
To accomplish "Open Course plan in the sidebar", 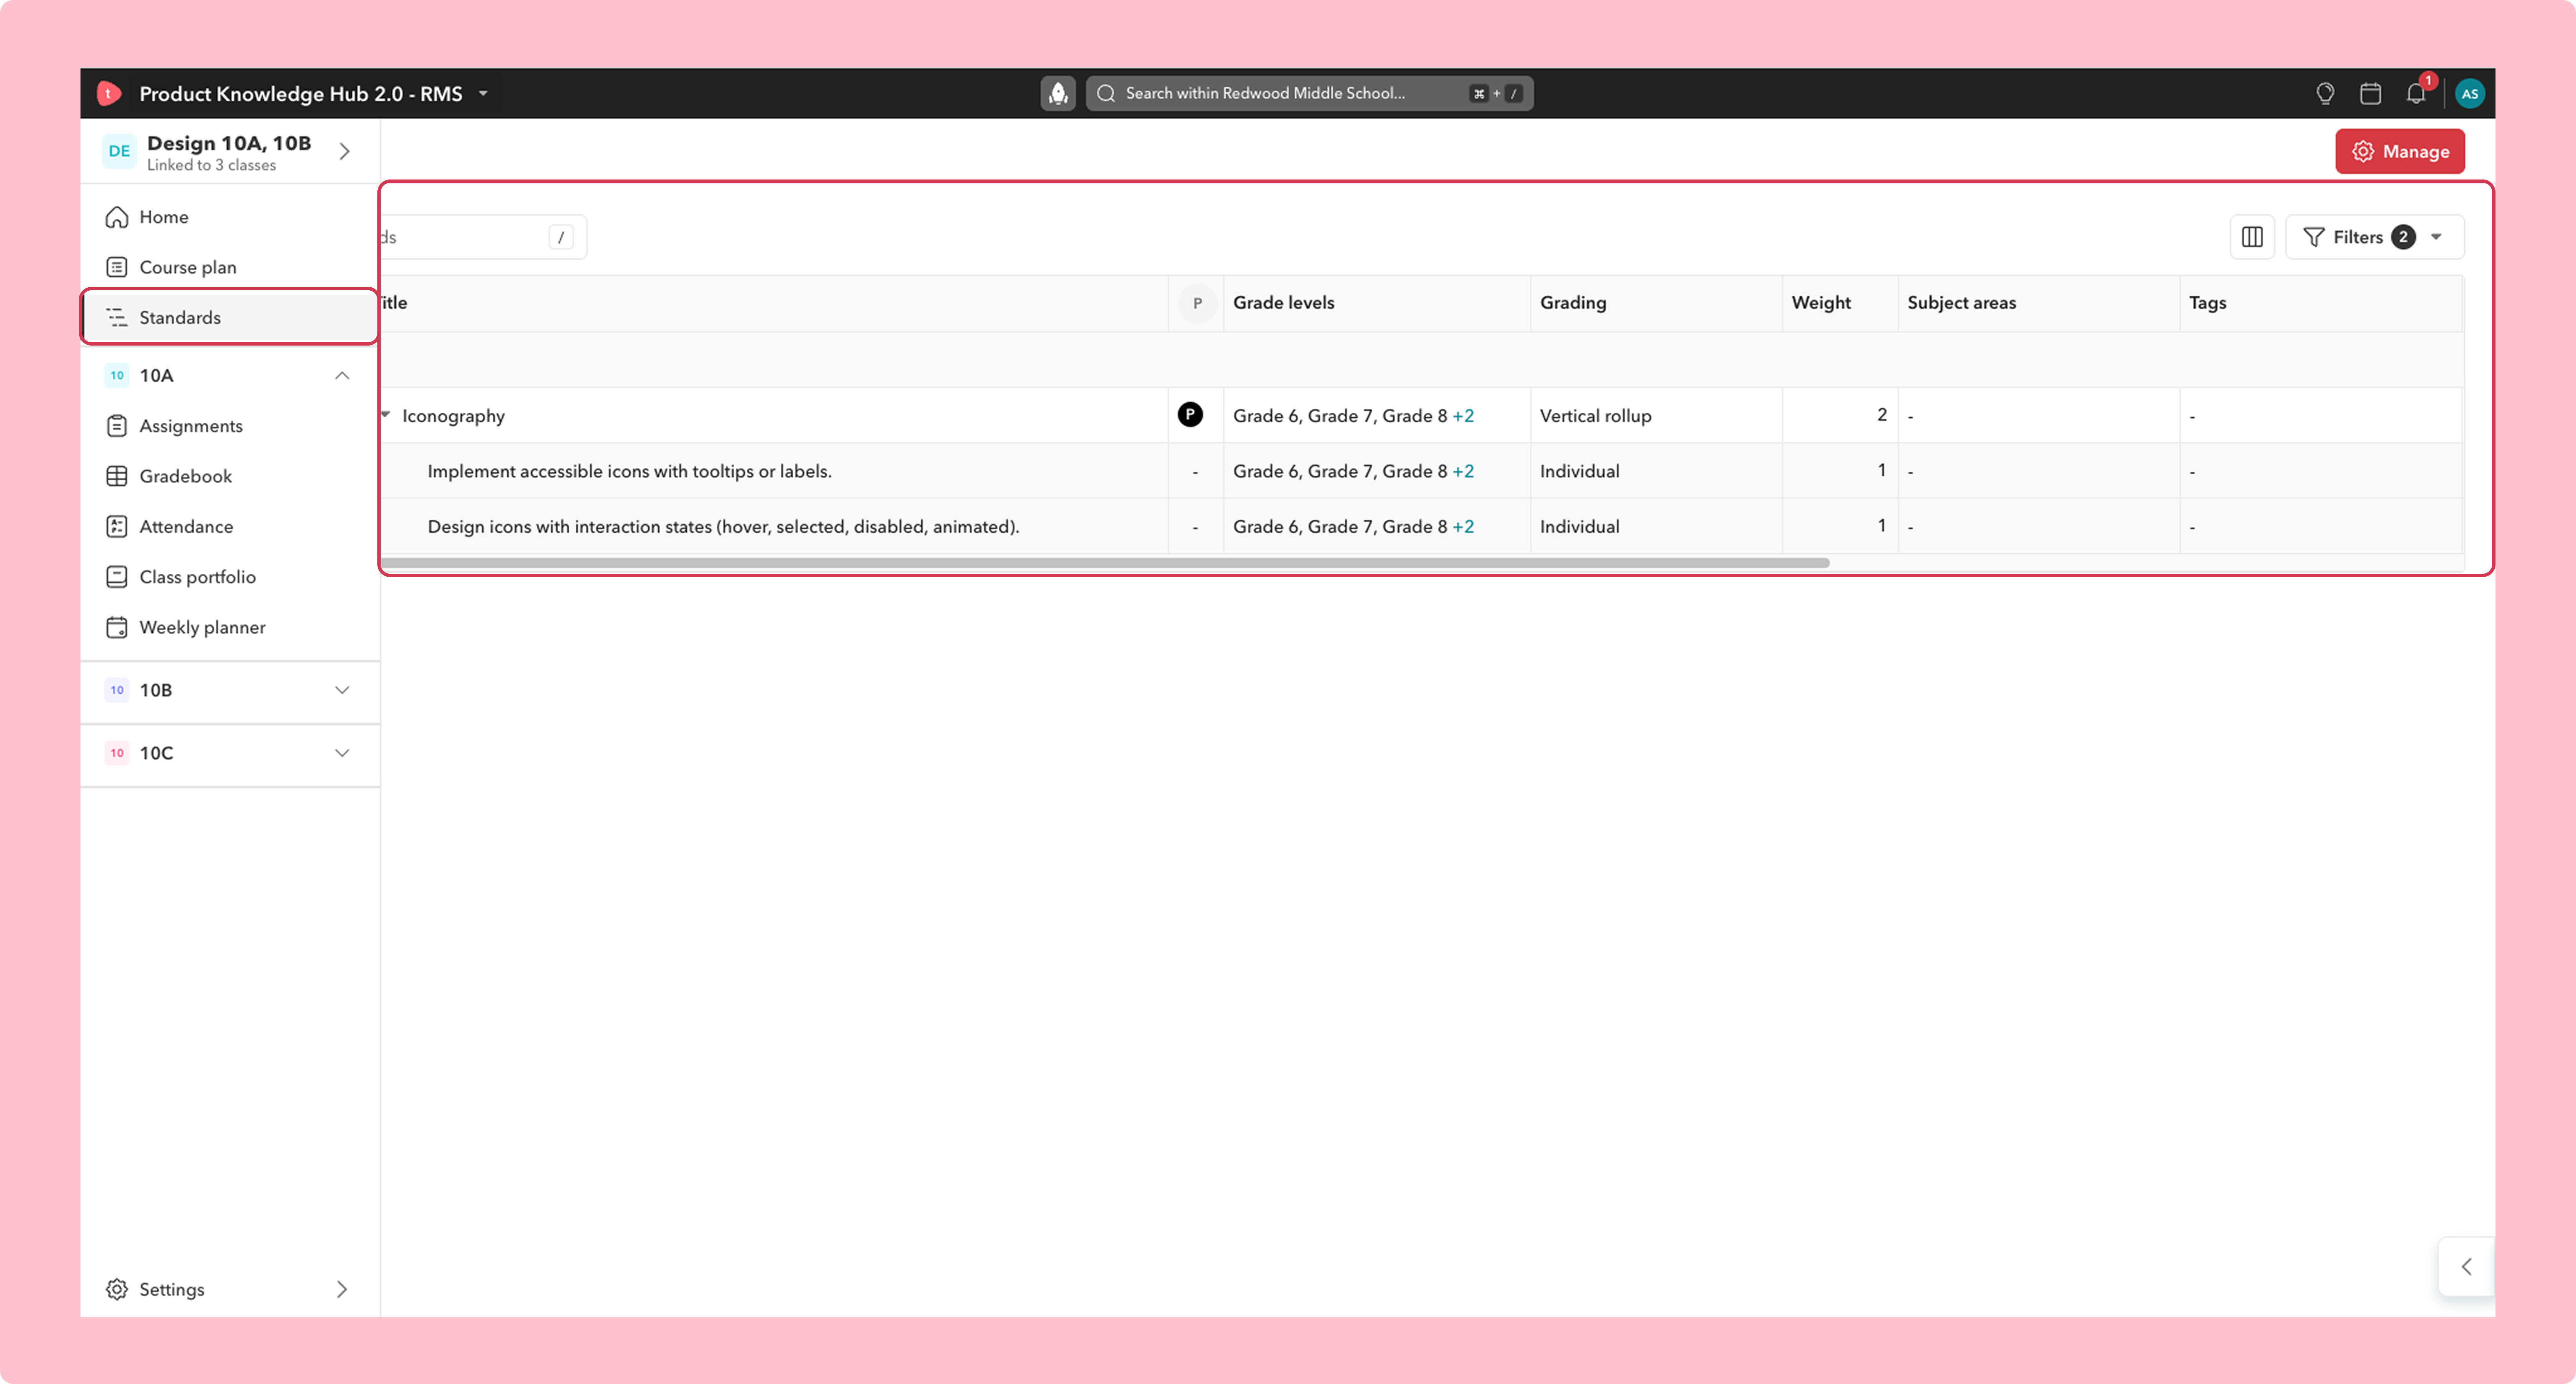I will [230, 267].
